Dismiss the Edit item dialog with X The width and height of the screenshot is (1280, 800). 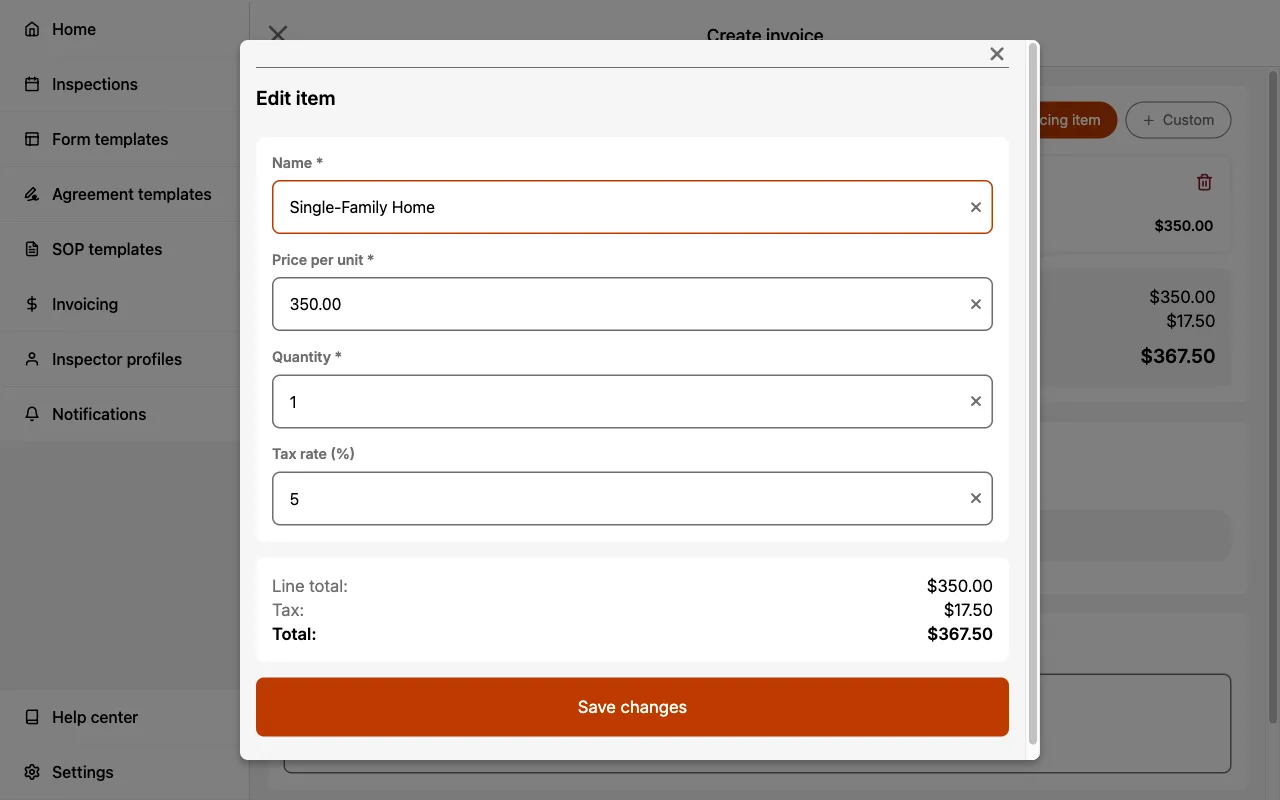coord(996,53)
